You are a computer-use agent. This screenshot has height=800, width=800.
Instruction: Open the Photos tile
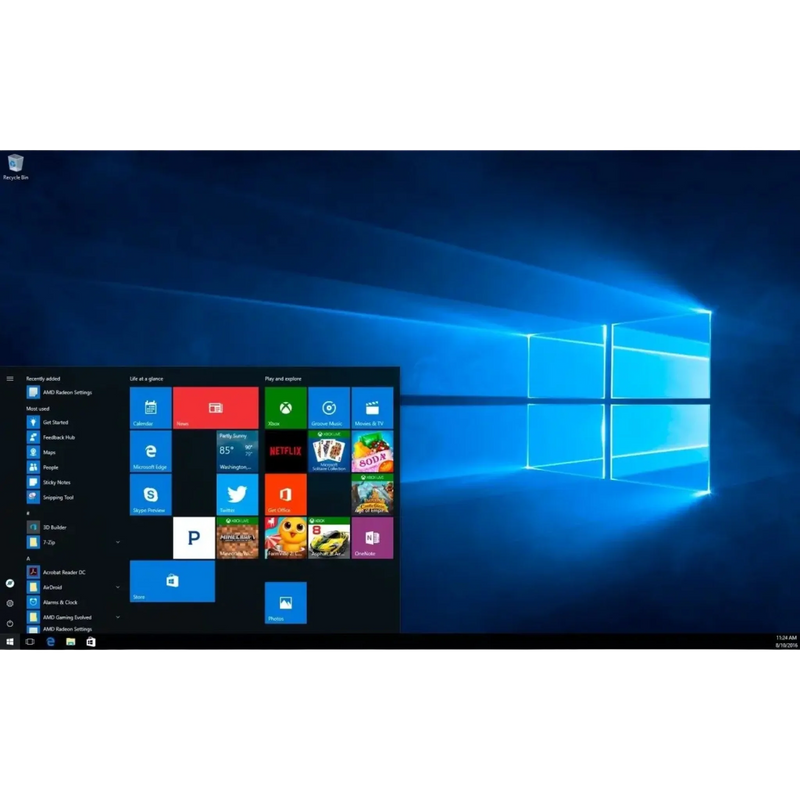(x=285, y=602)
